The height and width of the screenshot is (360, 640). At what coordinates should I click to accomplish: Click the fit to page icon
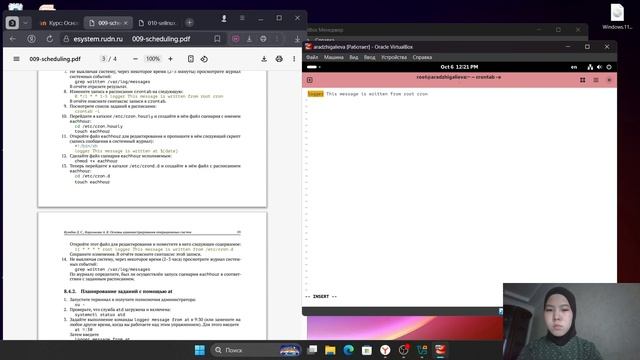[191, 59]
